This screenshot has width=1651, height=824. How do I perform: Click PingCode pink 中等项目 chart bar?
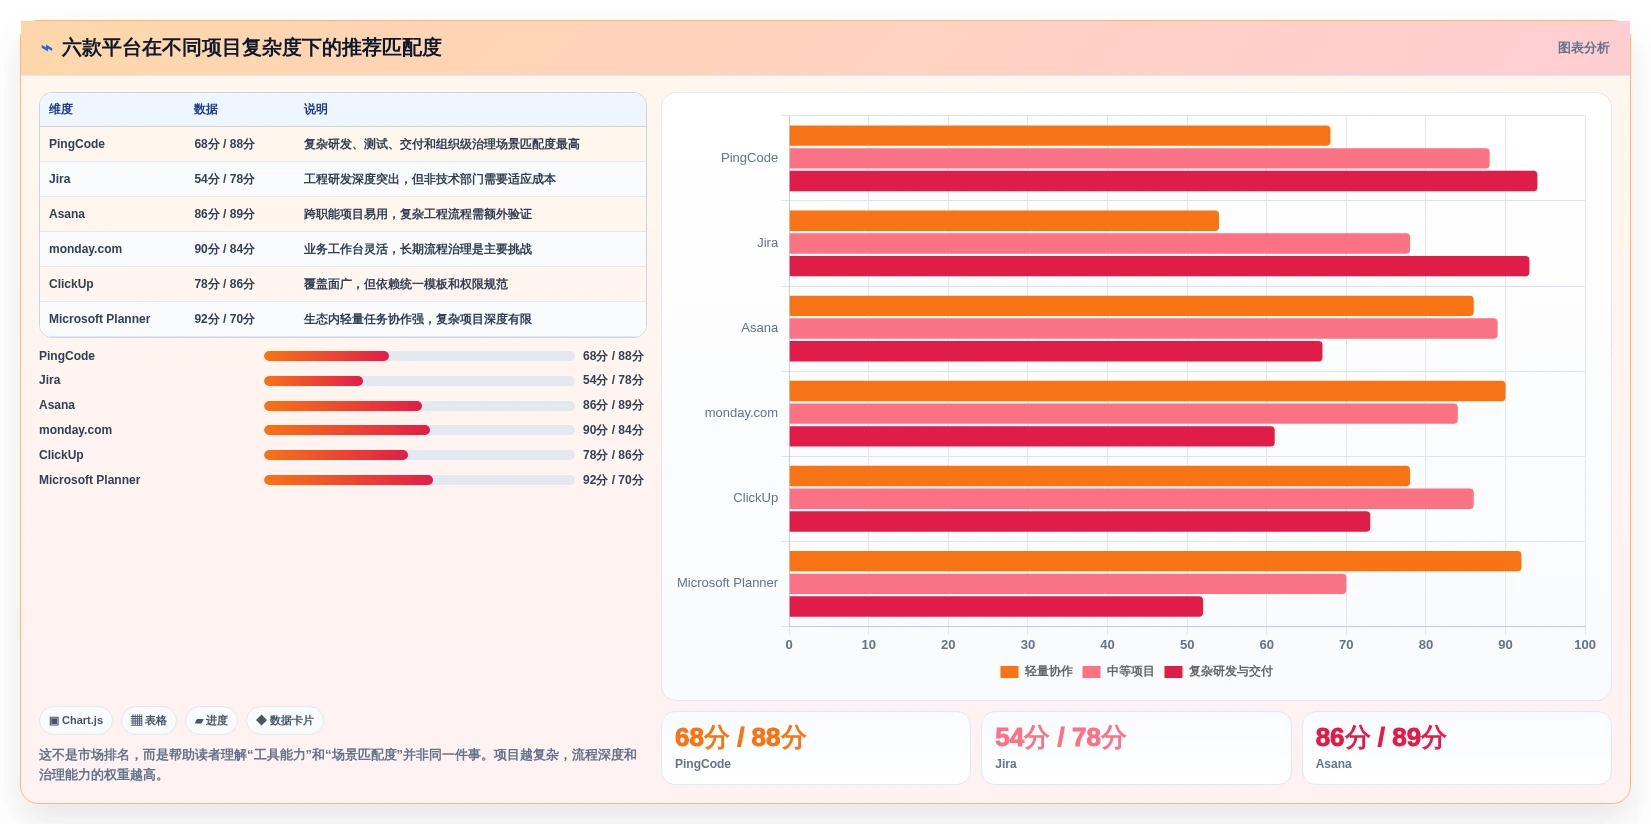pos(1139,158)
